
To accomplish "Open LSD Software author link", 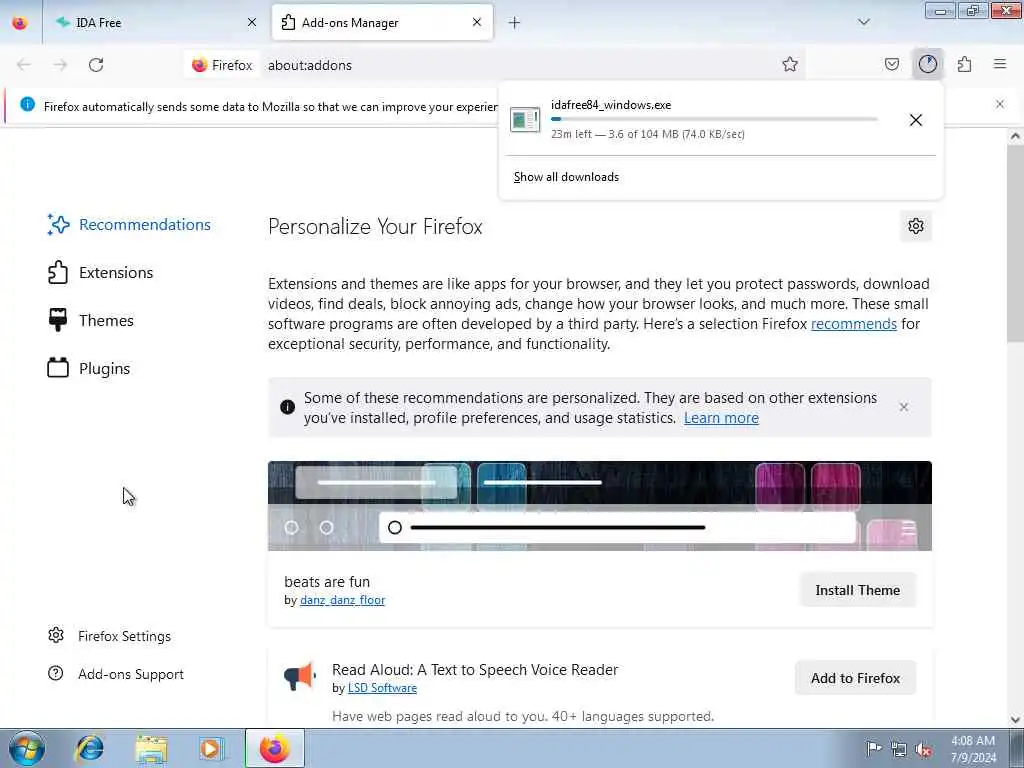I will (x=382, y=688).
